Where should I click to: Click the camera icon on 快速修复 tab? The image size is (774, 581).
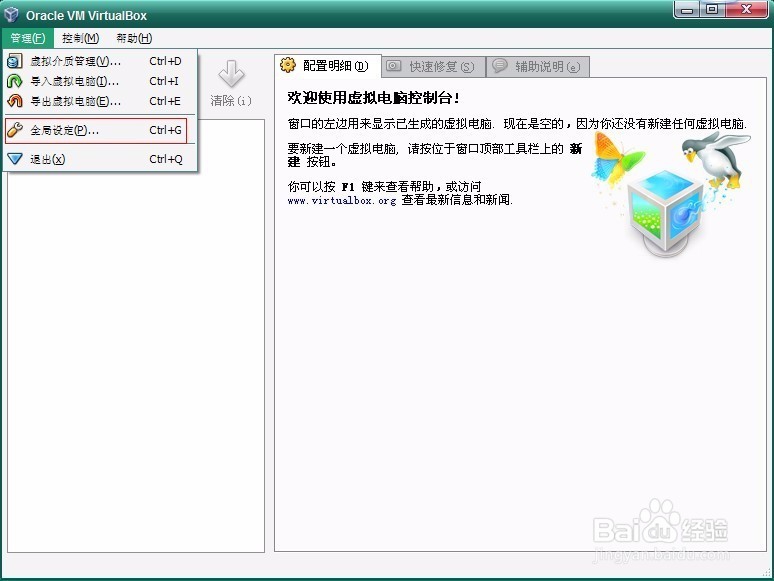coord(393,66)
